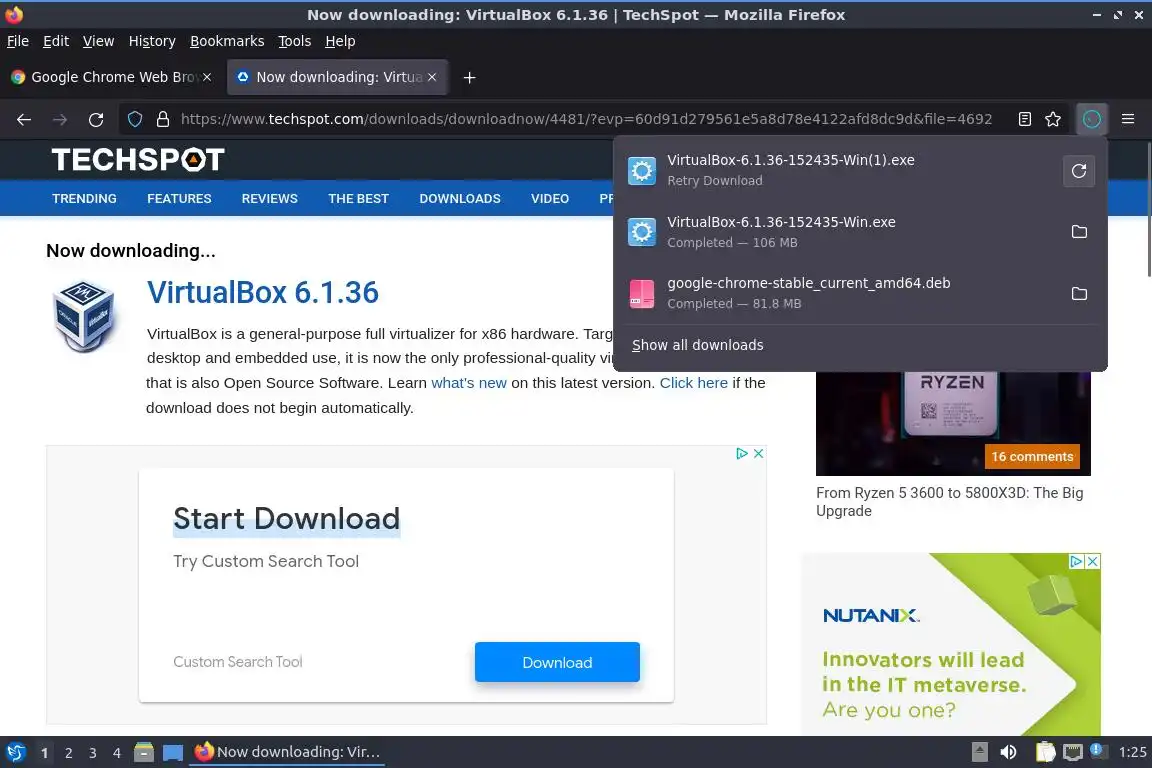Open the Tools menu
This screenshot has width=1152, height=768.
click(x=295, y=41)
